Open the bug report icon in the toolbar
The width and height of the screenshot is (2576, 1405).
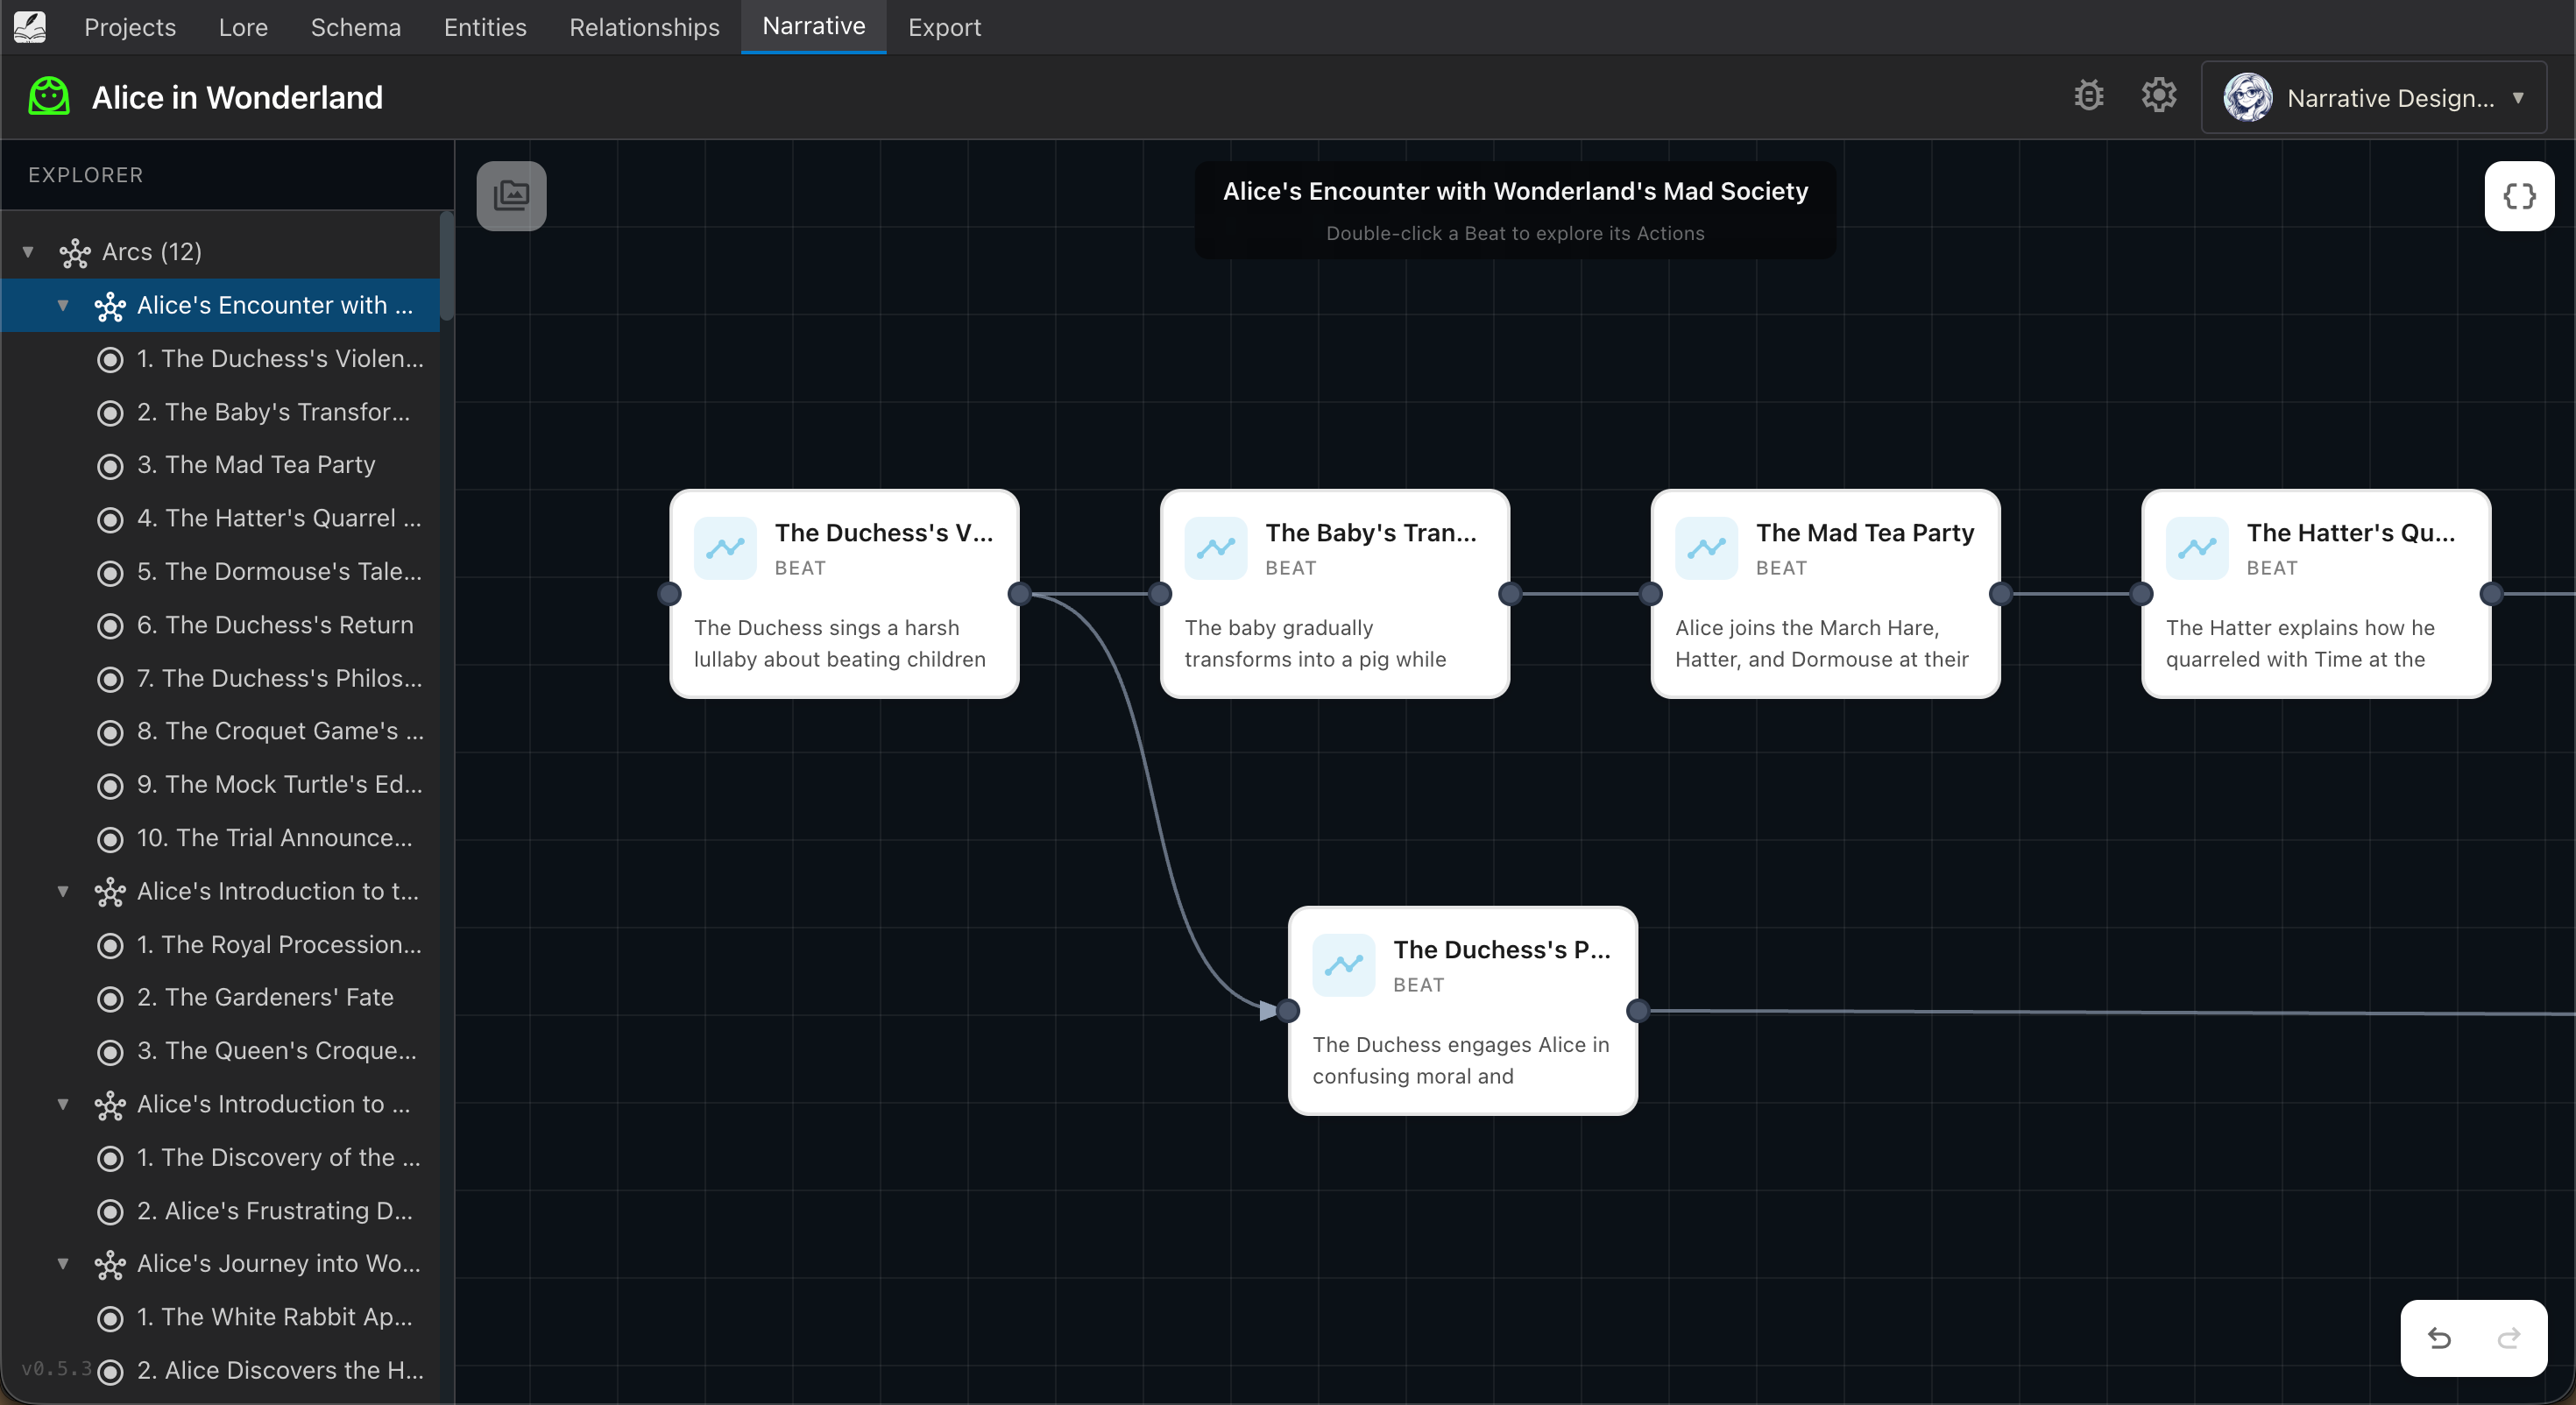2088,95
